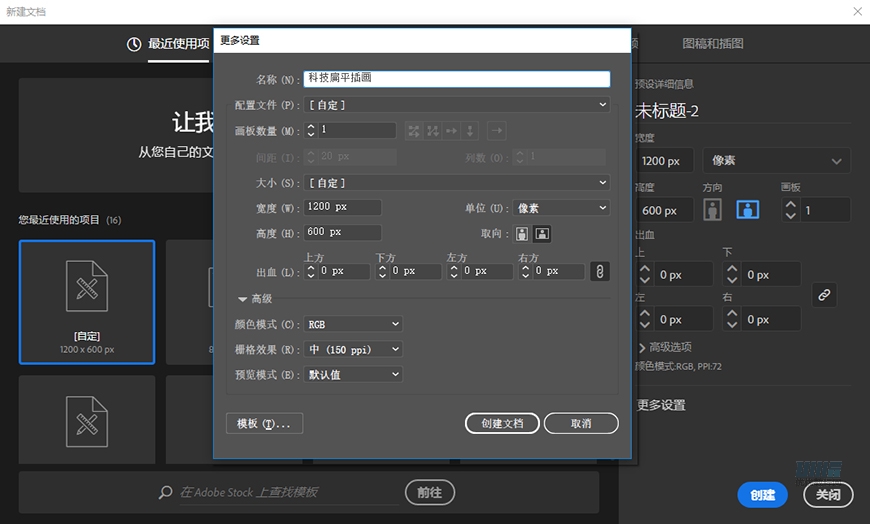Select the arrange by row icon
Screen dimensions: 870x524
pos(452,131)
